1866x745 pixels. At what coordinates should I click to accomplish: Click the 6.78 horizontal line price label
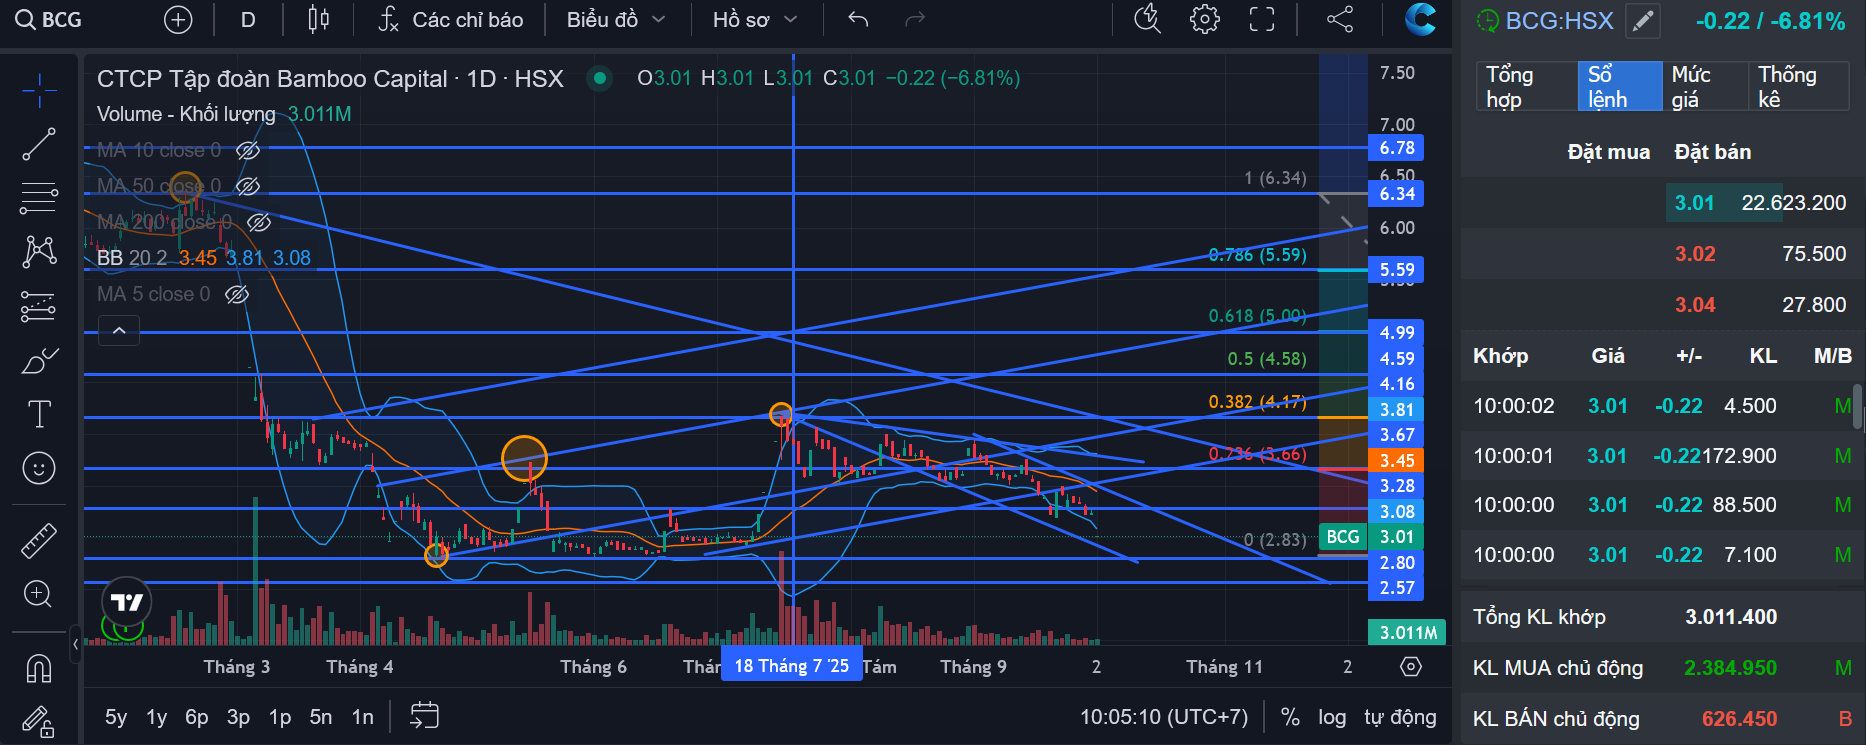pos(1396,148)
